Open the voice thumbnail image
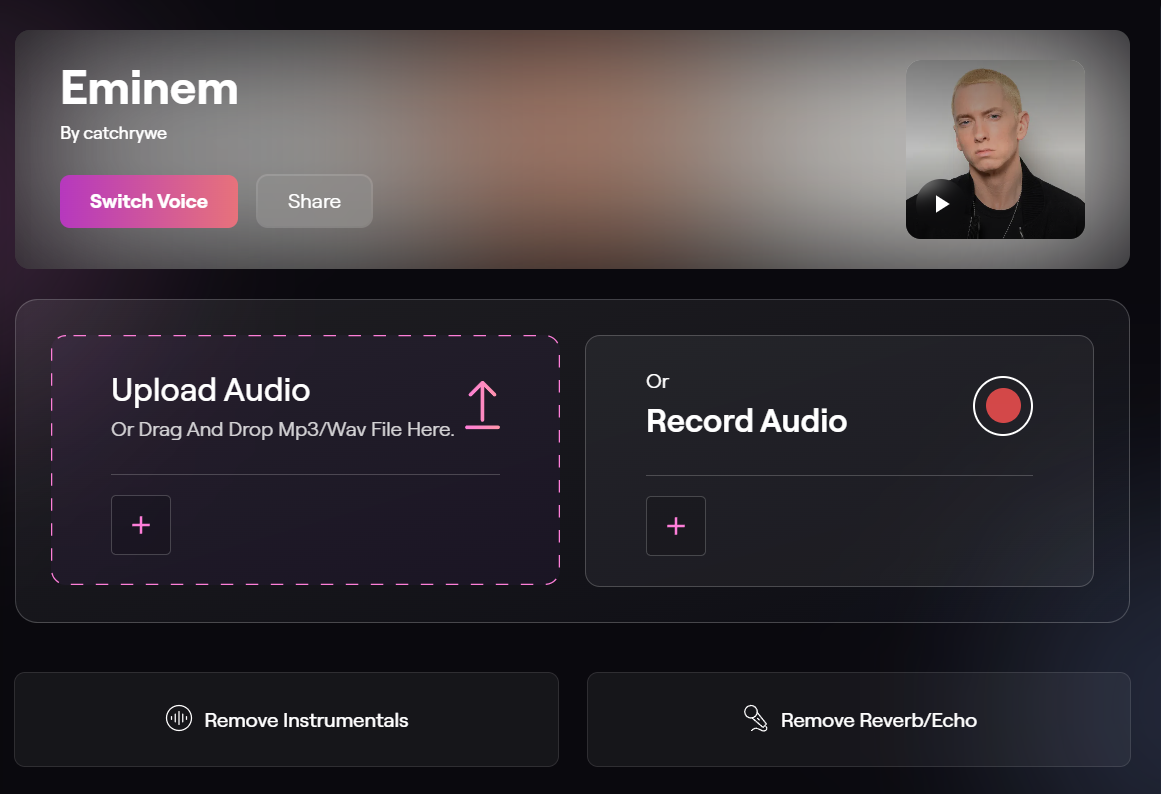This screenshot has width=1161, height=794. click(995, 150)
